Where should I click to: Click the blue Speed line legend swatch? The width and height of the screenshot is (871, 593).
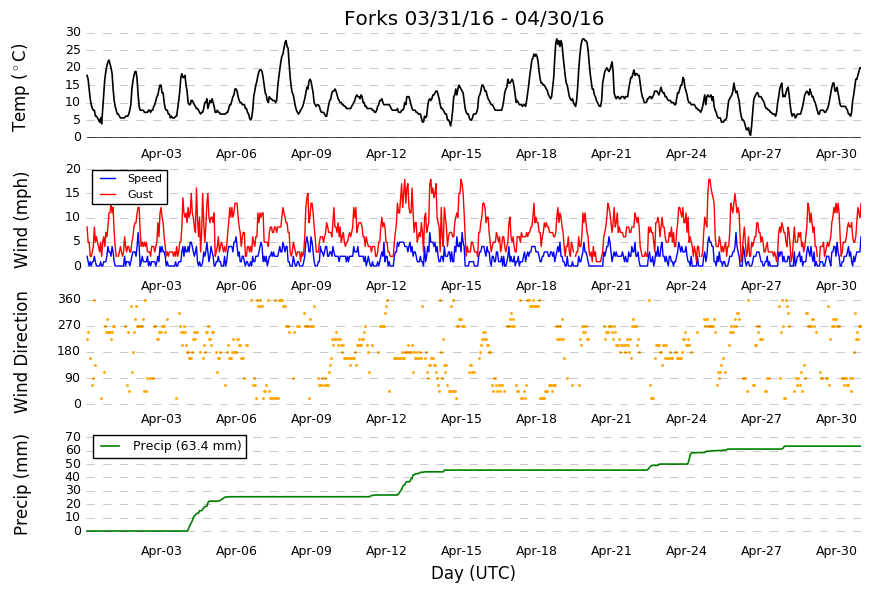[108, 179]
